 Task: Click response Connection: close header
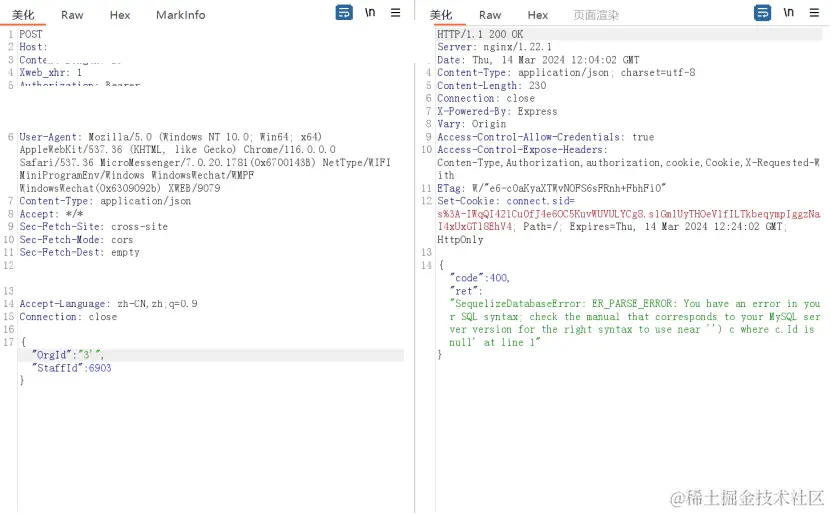[x=485, y=98]
